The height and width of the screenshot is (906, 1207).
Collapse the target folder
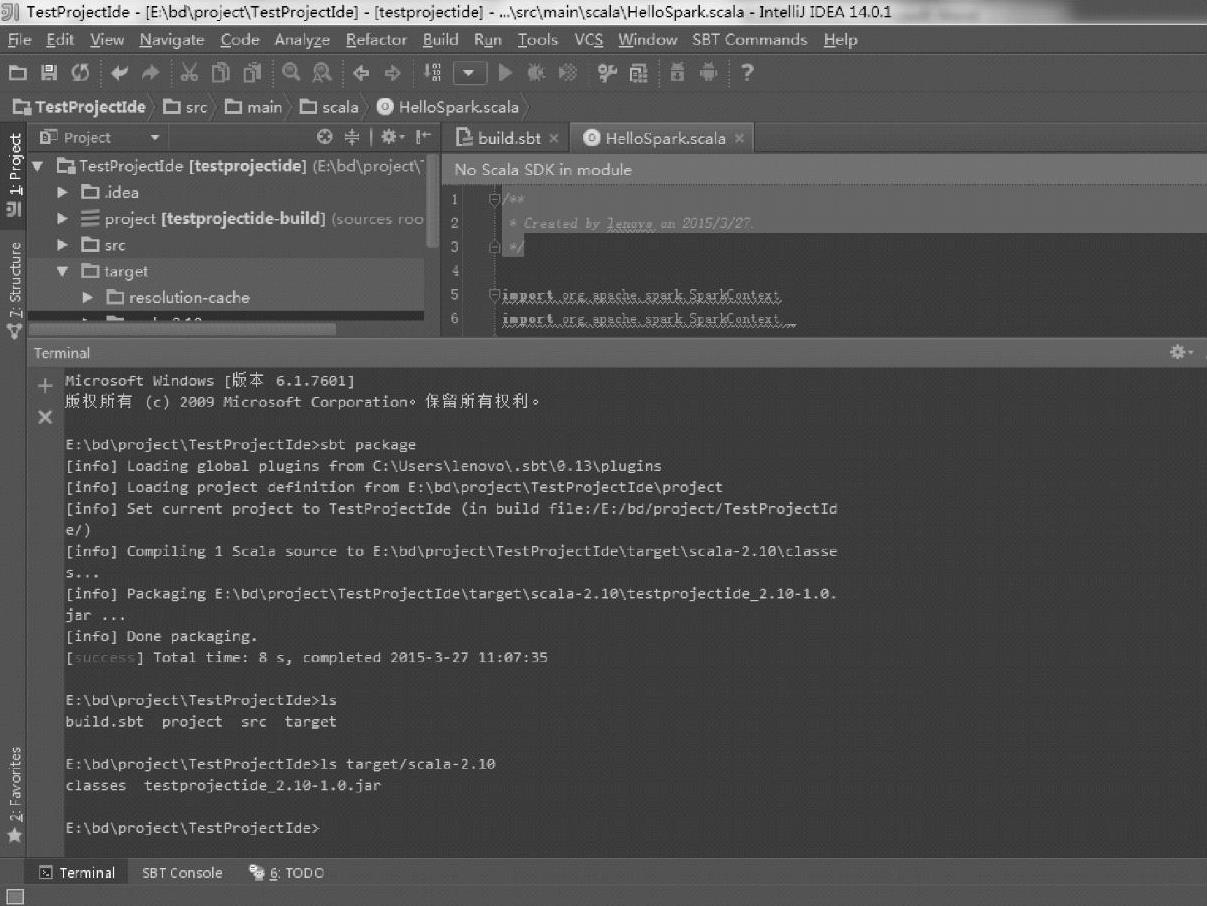(x=63, y=271)
